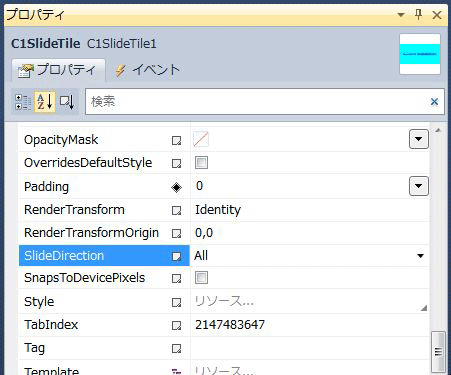Expand the Padding dropdown
451x375 pixels.
pyautogui.click(x=419, y=186)
